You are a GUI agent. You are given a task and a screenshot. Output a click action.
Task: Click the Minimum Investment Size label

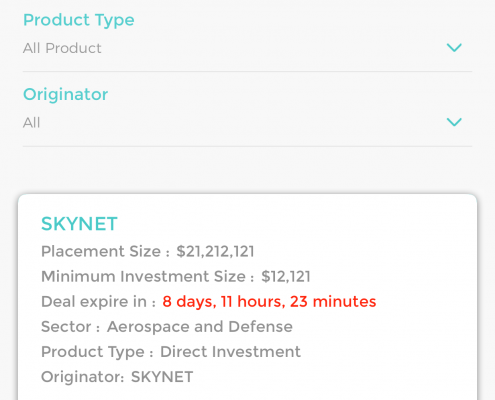click(x=147, y=277)
